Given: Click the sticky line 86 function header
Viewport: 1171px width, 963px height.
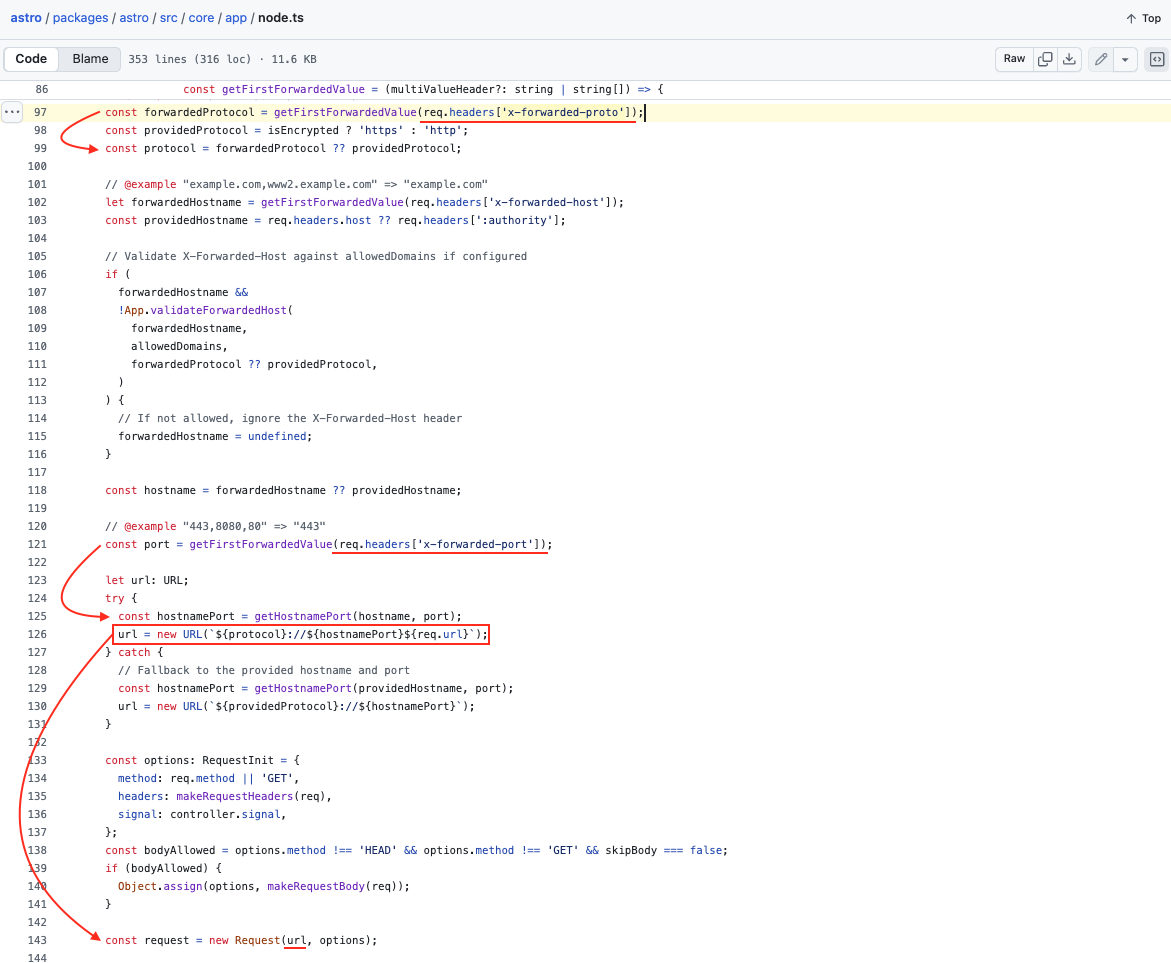Looking at the screenshot, I should coord(422,89).
